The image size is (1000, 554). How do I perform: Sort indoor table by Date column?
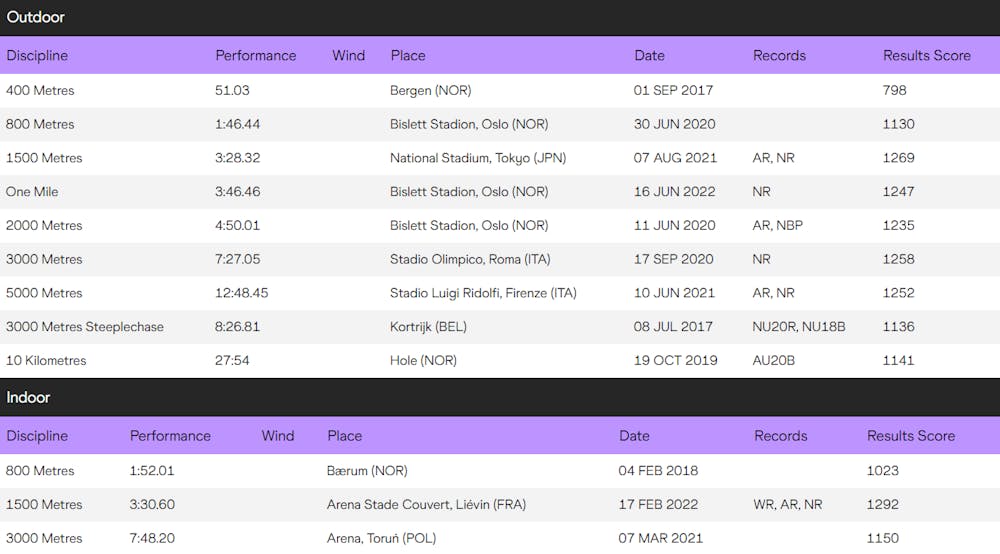pyautogui.click(x=634, y=435)
